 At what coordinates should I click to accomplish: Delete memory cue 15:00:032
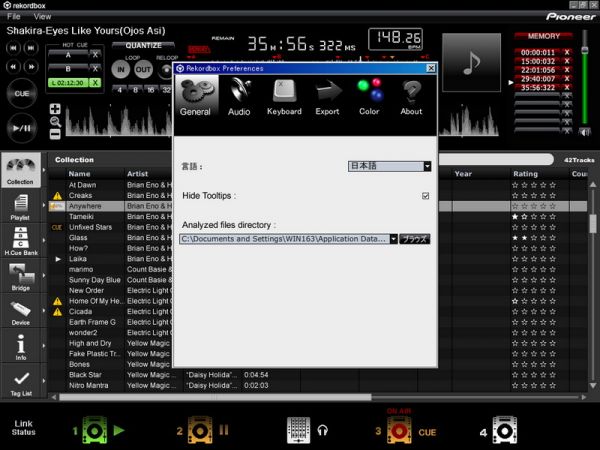(x=567, y=61)
